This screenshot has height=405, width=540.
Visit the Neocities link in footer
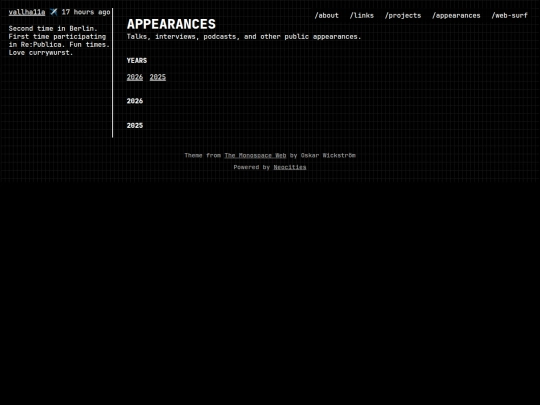click(290, 167)
